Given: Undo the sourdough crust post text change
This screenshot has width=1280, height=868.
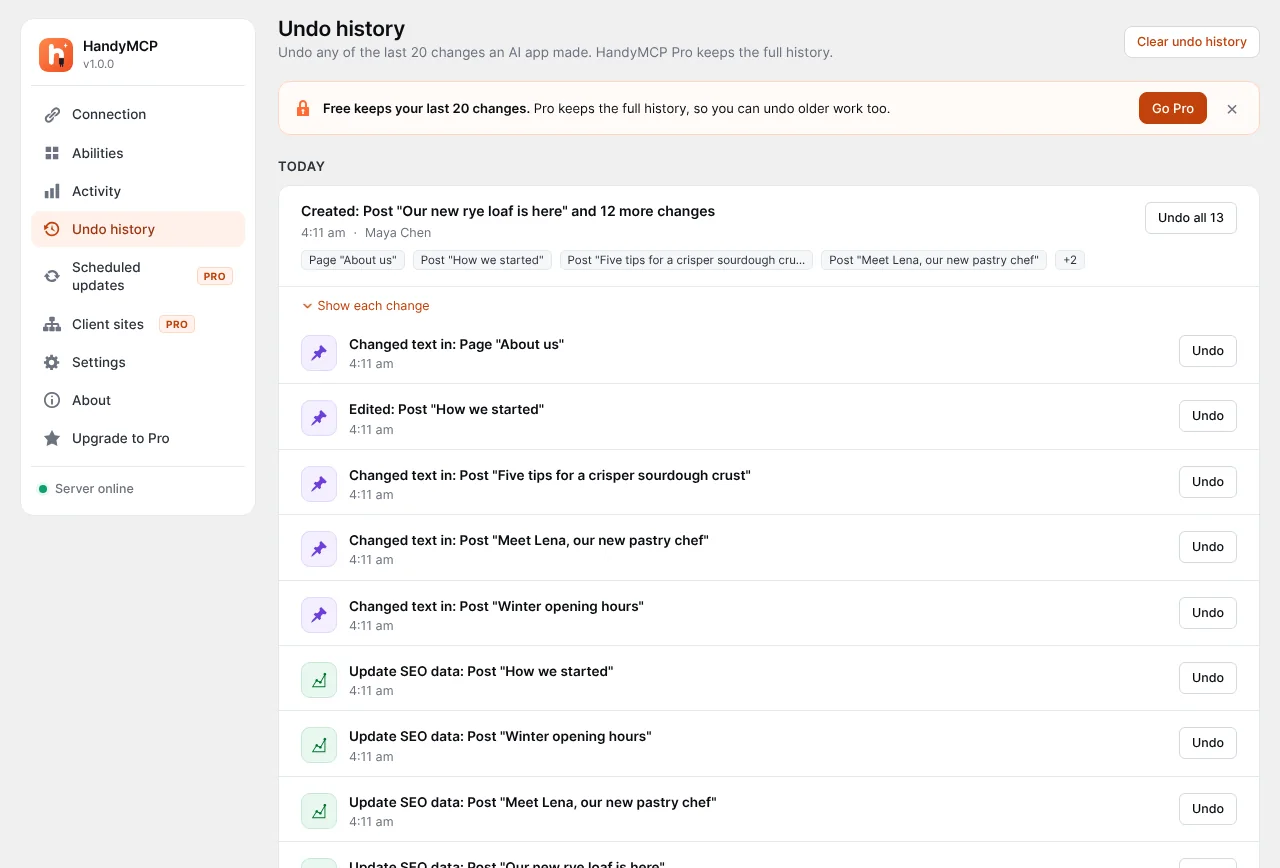Looking at the screenshot, I should pos(1208,482).
